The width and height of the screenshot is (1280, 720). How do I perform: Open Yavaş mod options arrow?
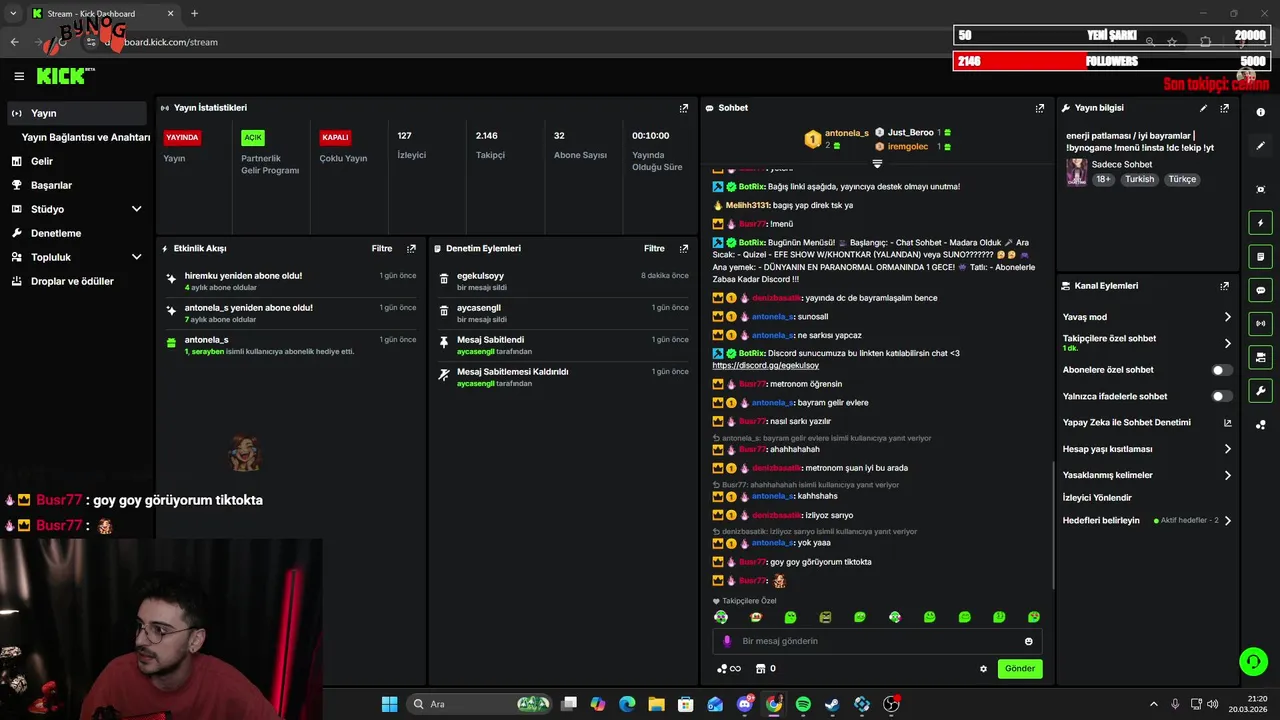coord(1228,317)
